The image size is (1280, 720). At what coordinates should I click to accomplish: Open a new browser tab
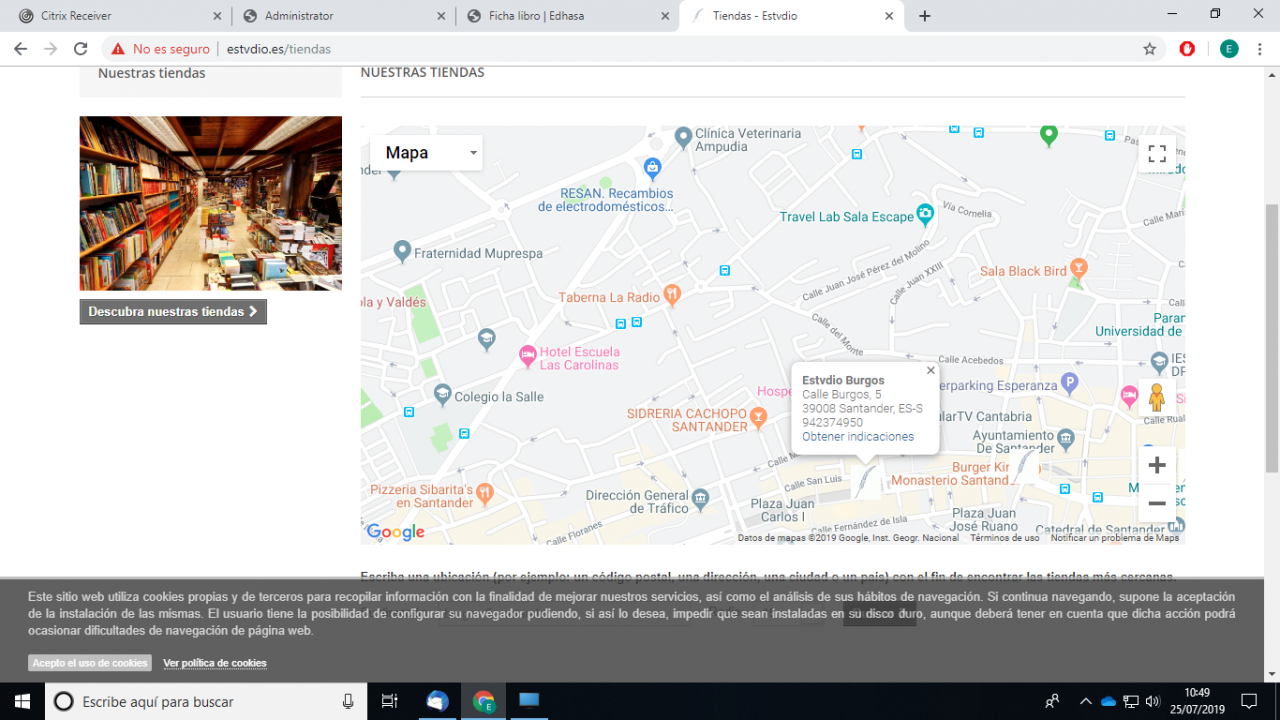(925, 16)
